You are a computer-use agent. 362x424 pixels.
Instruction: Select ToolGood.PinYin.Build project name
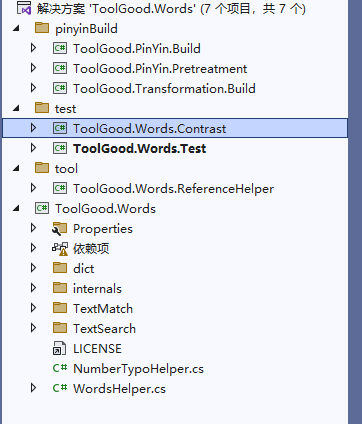pyautogui.click(x=137, y=49)
